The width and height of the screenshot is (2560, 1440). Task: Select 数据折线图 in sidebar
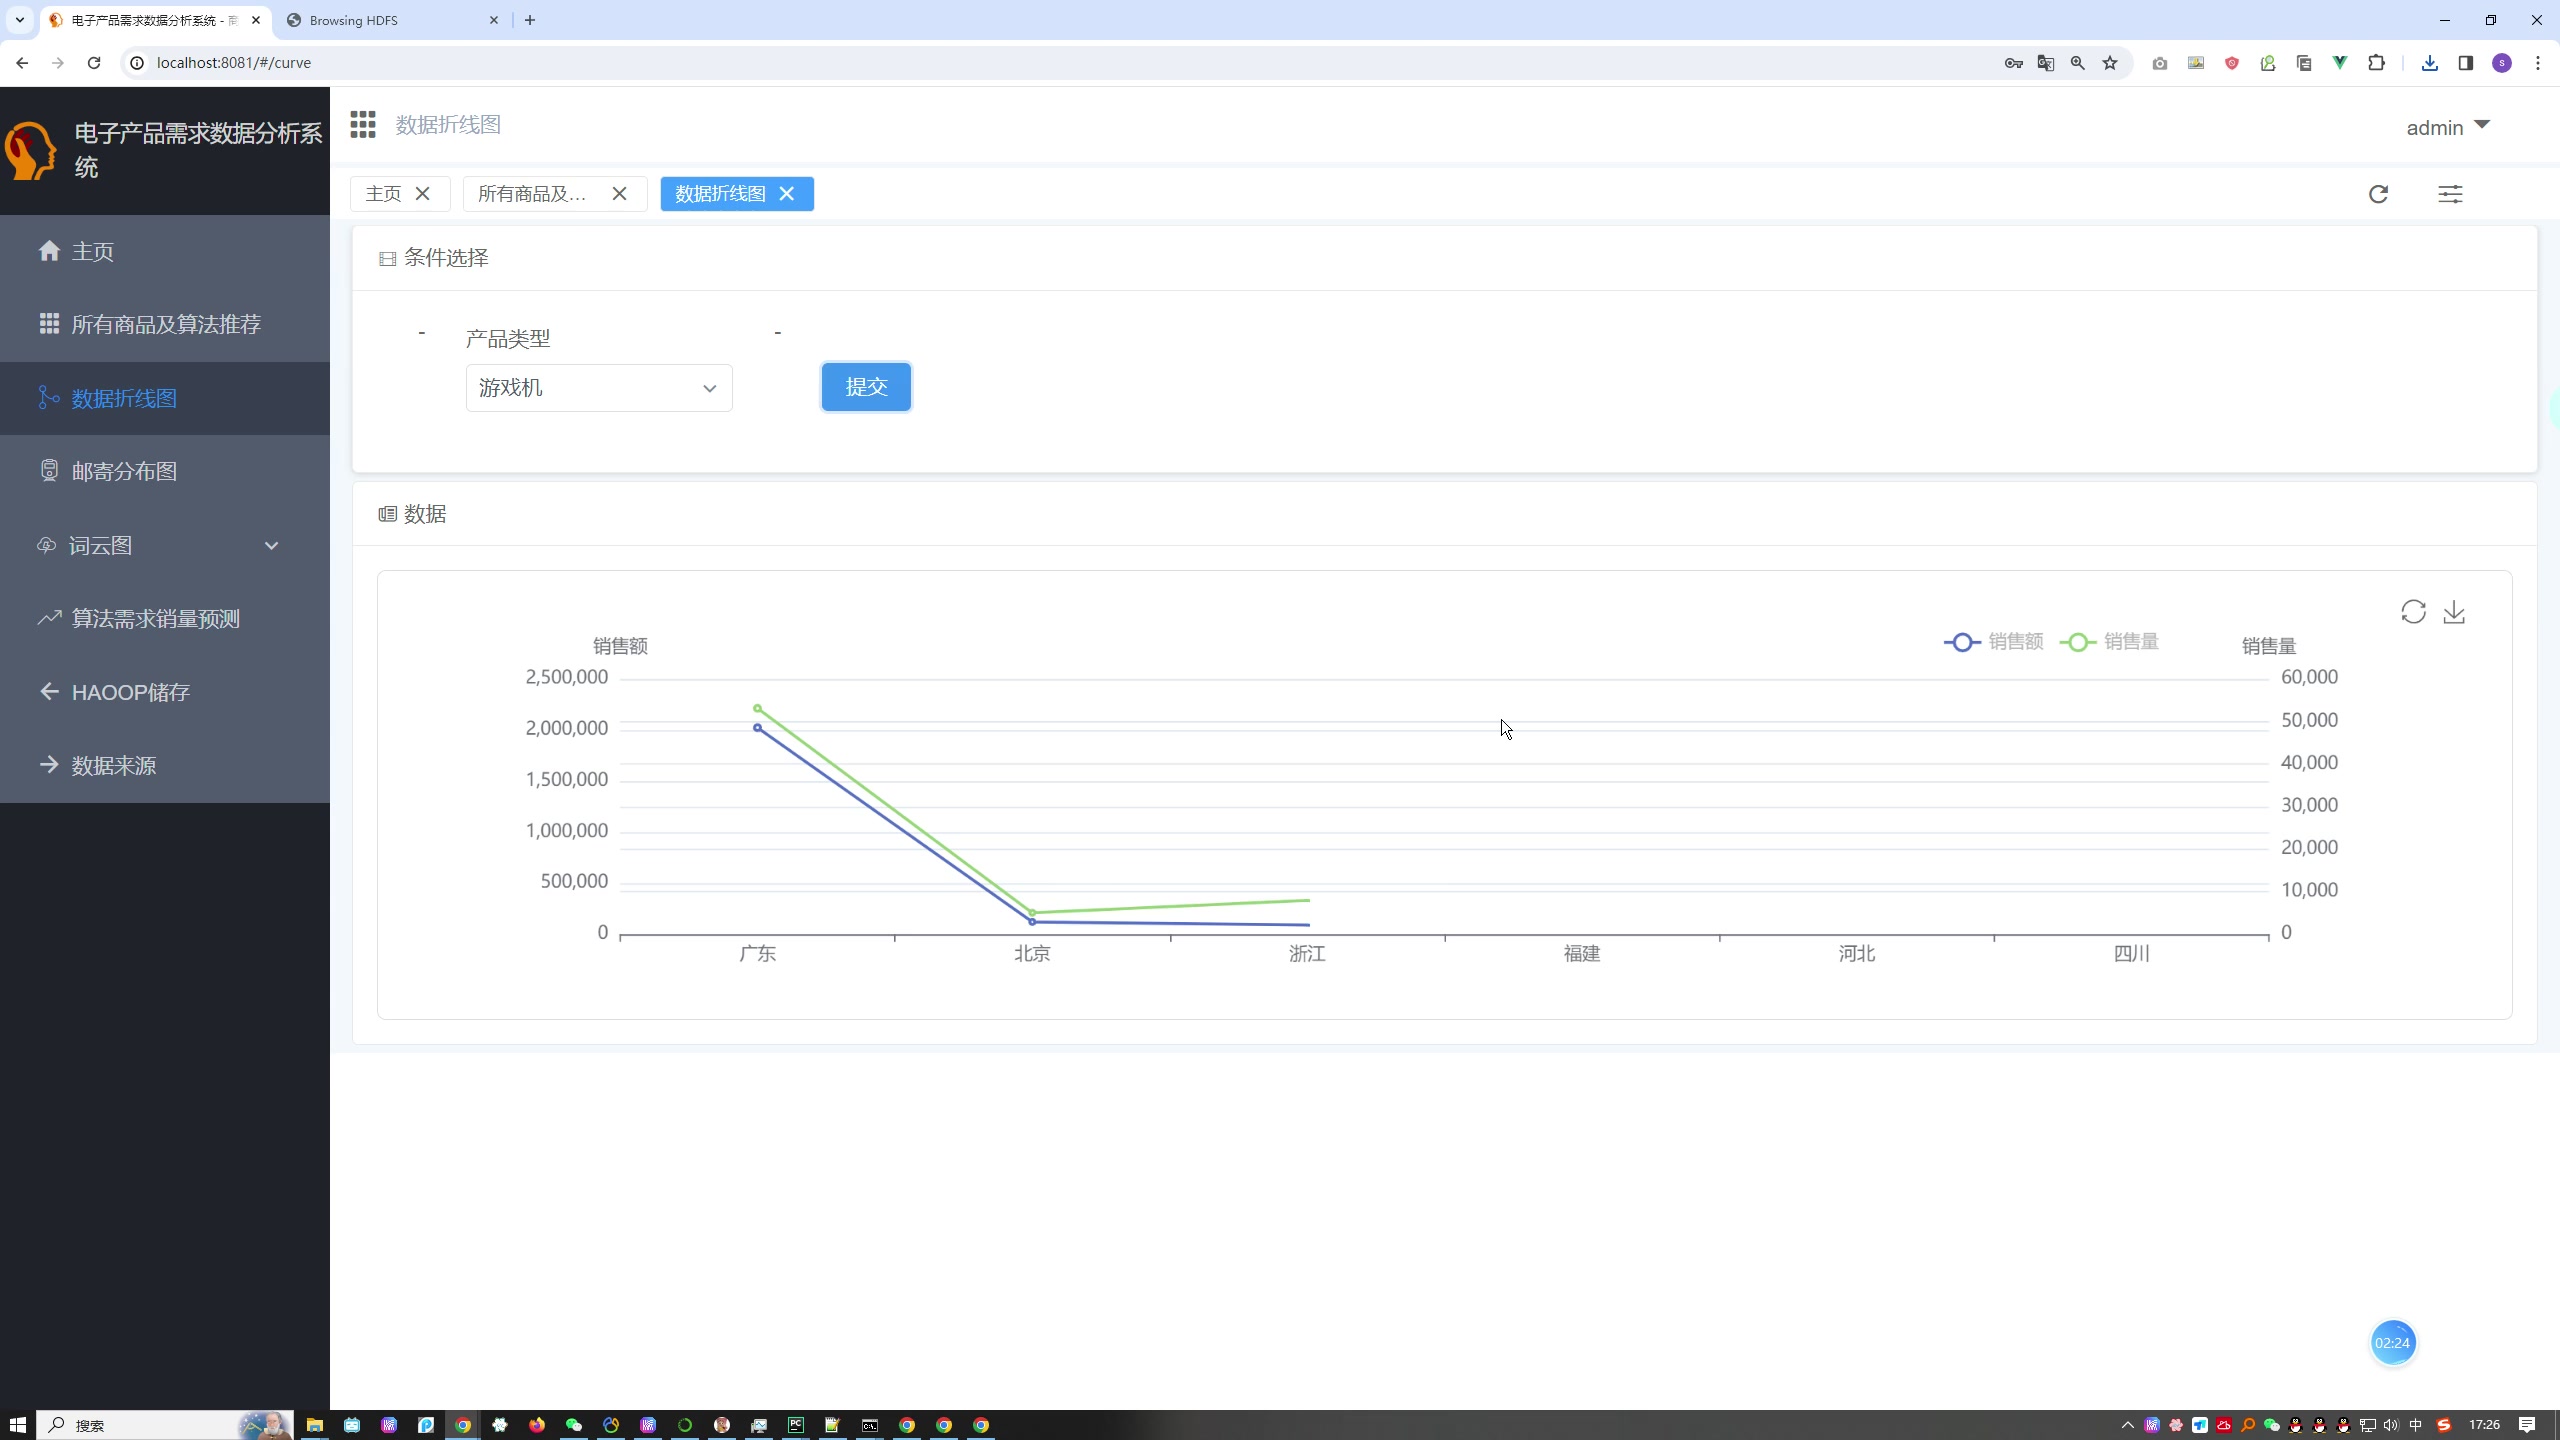[165, 398]
